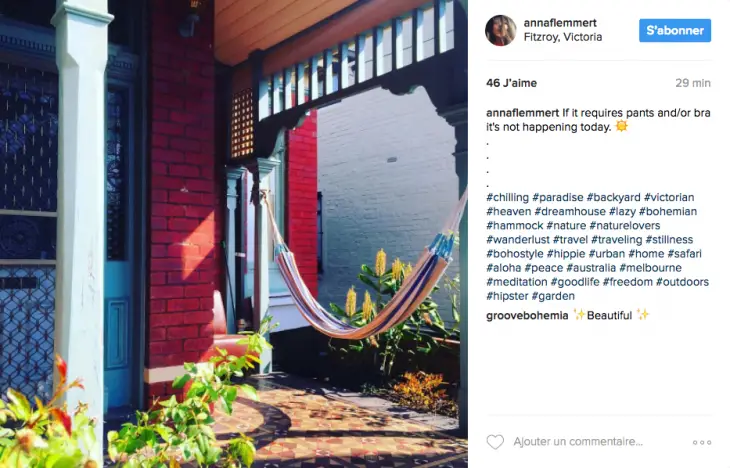Open annaflemmert's profile picture
This screenshot has width=730, height=468.
coord(500,30)
